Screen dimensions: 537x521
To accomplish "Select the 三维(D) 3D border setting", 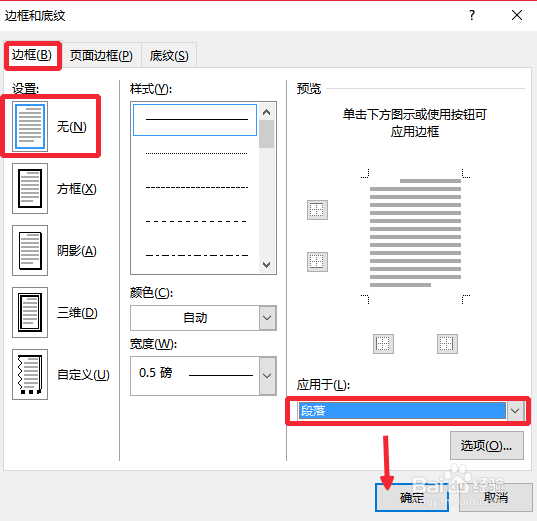I will coord(30,312).
